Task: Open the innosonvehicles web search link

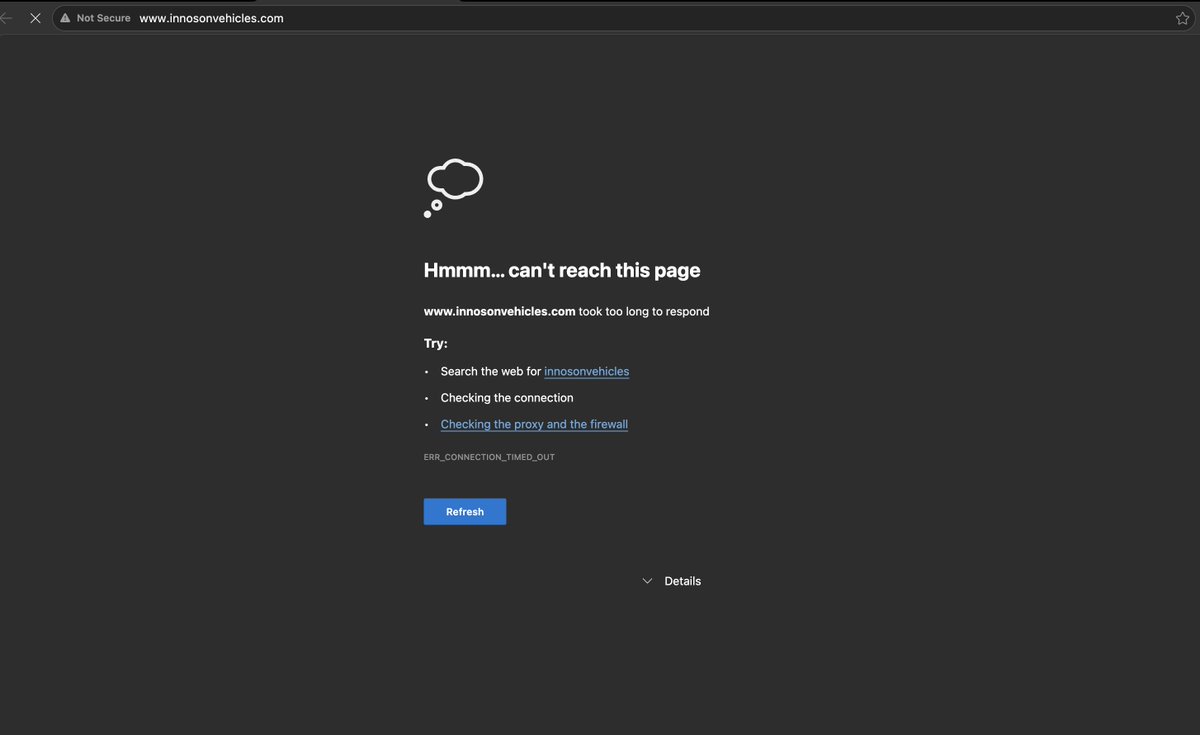Action: point(587,371)
